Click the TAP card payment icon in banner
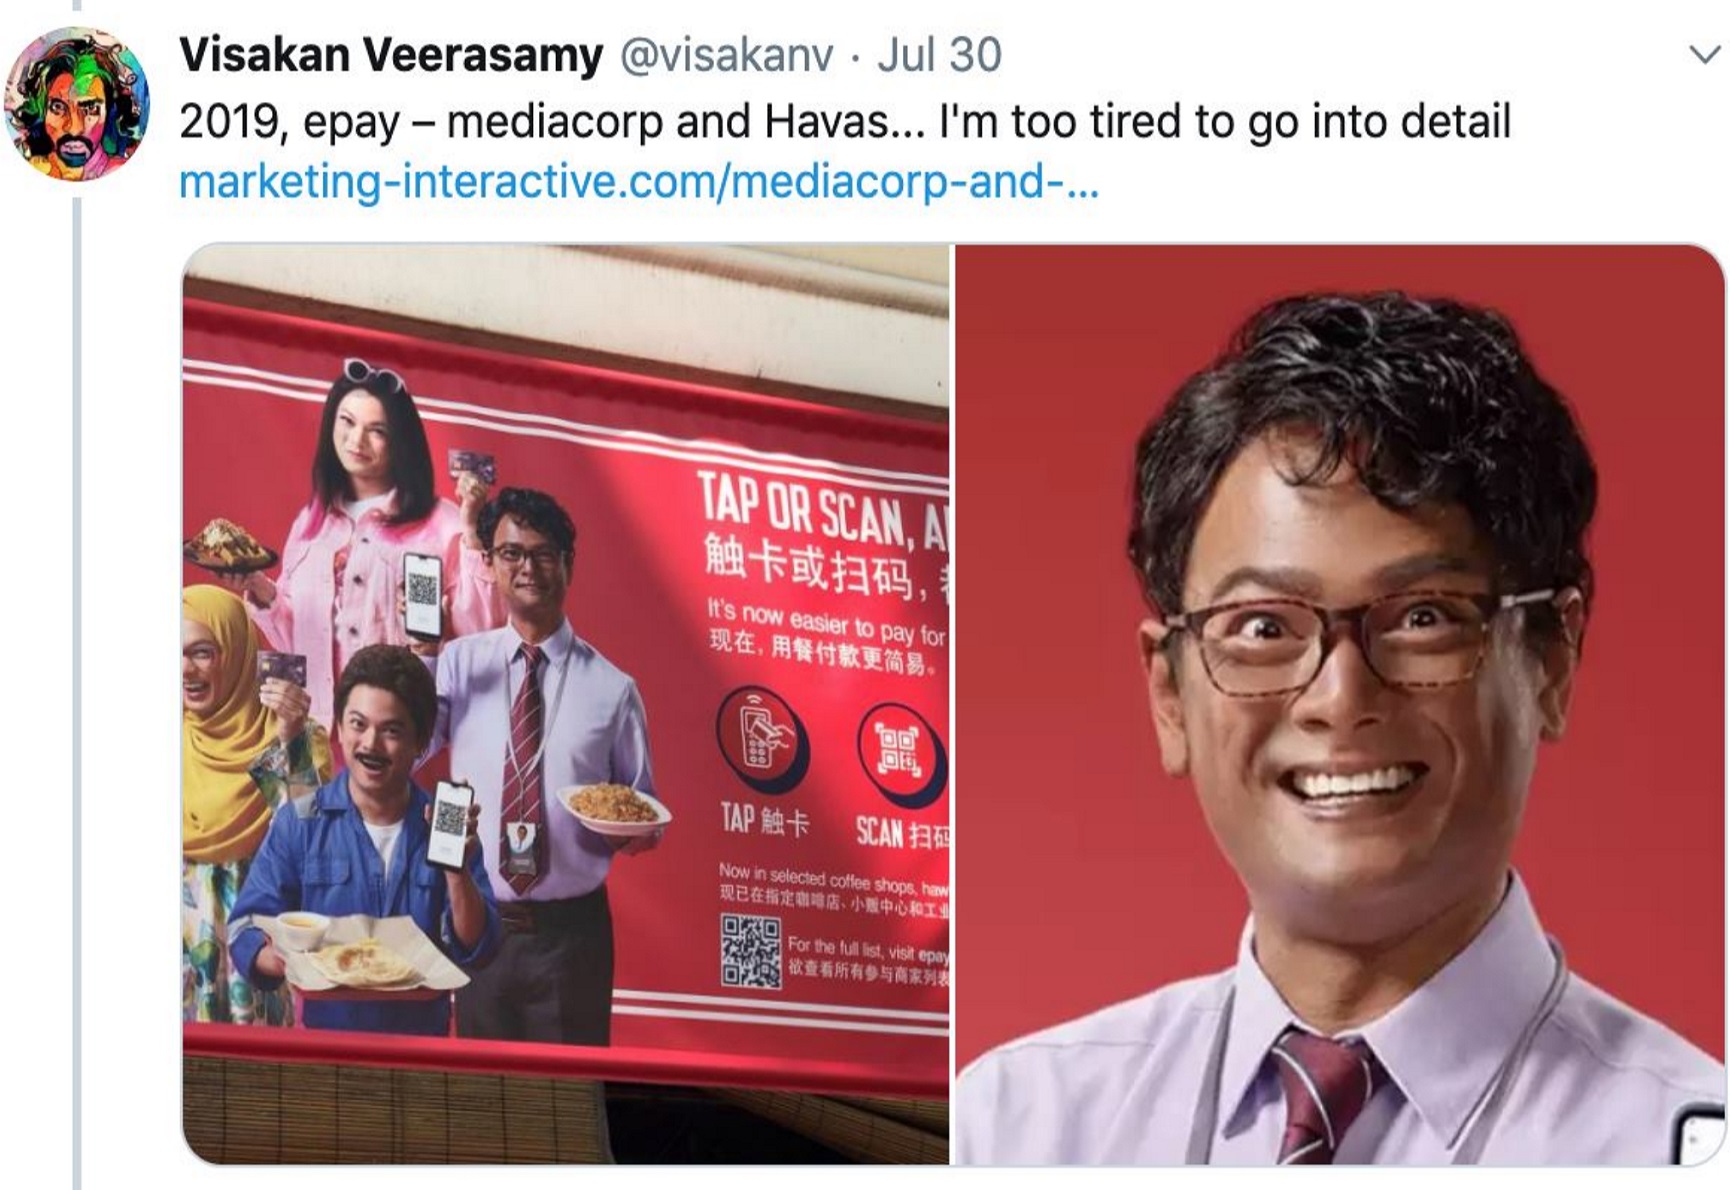 [x=762, y=740]
